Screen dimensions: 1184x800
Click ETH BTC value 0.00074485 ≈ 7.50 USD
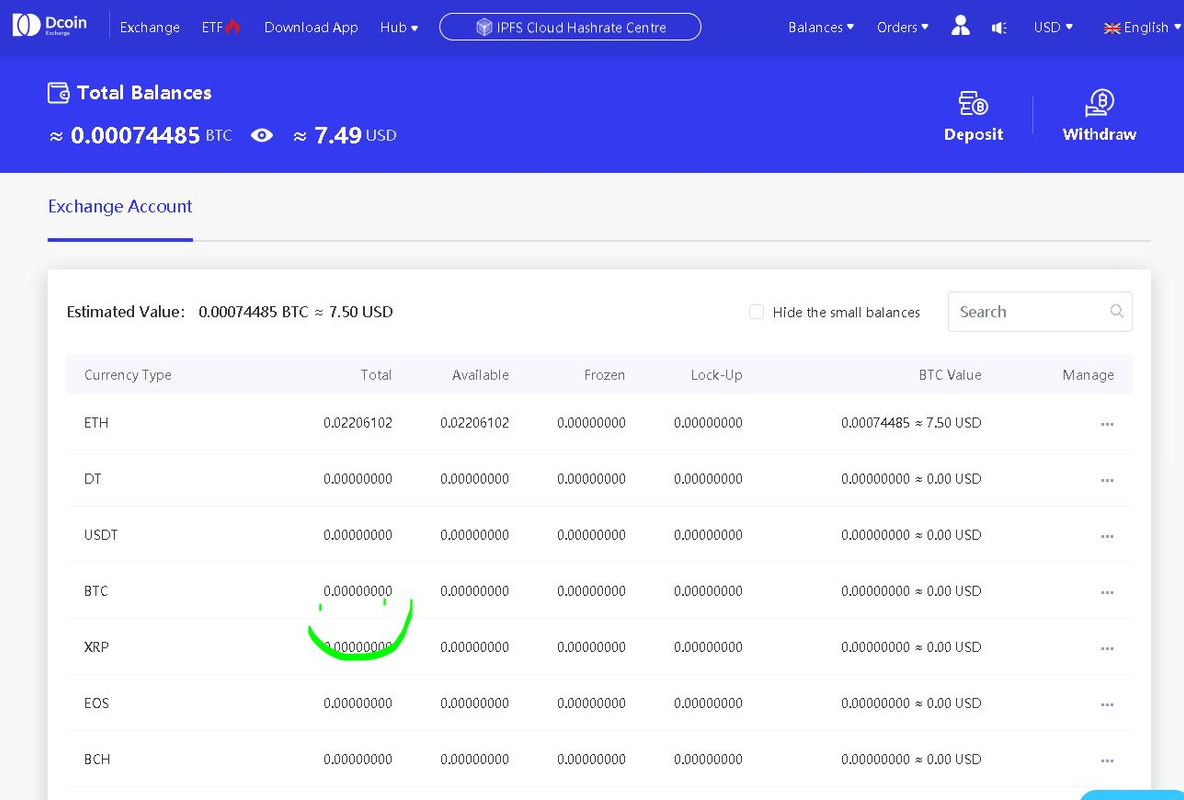[911, 423]
